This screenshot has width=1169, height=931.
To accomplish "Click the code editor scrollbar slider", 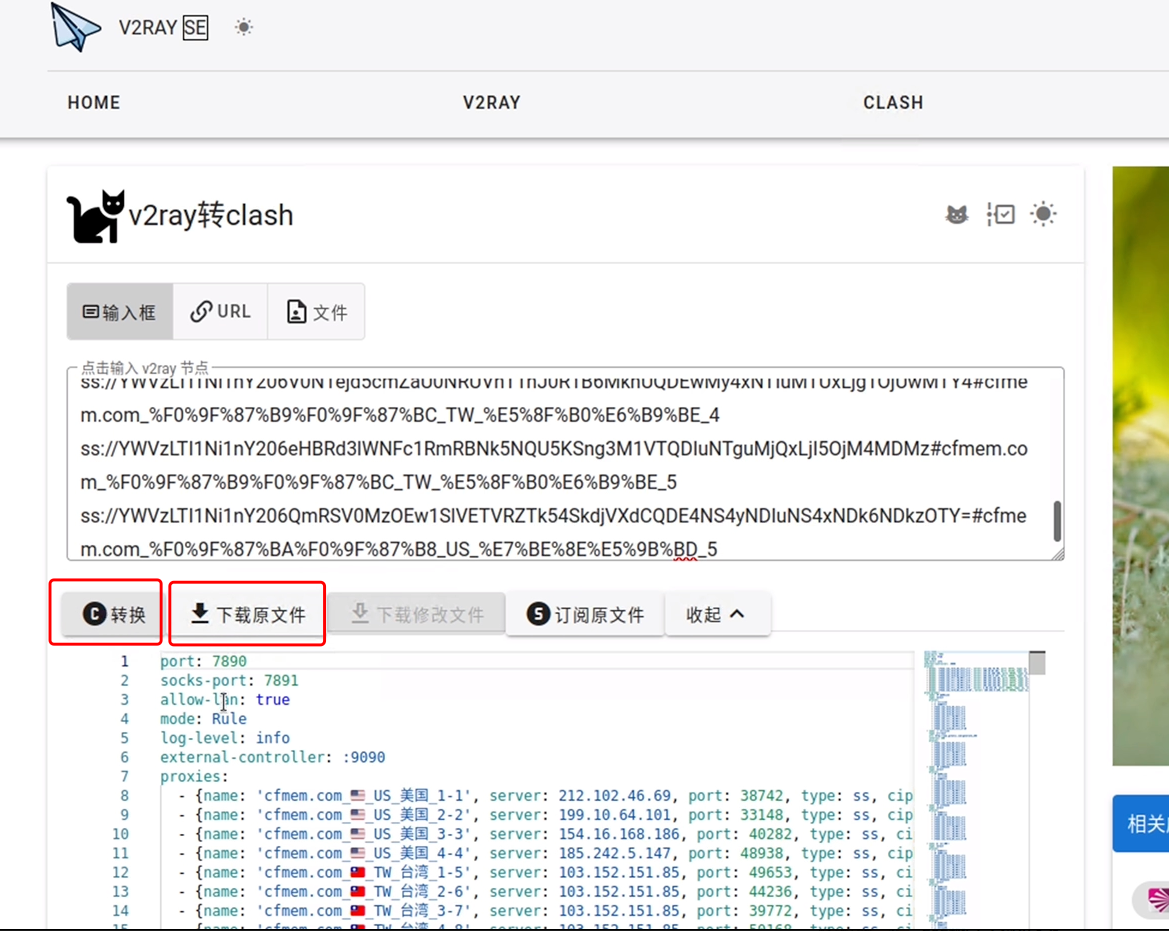I will click(1037, 663).
